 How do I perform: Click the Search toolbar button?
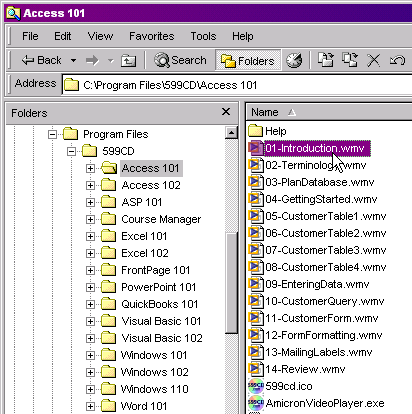(180, 60)
